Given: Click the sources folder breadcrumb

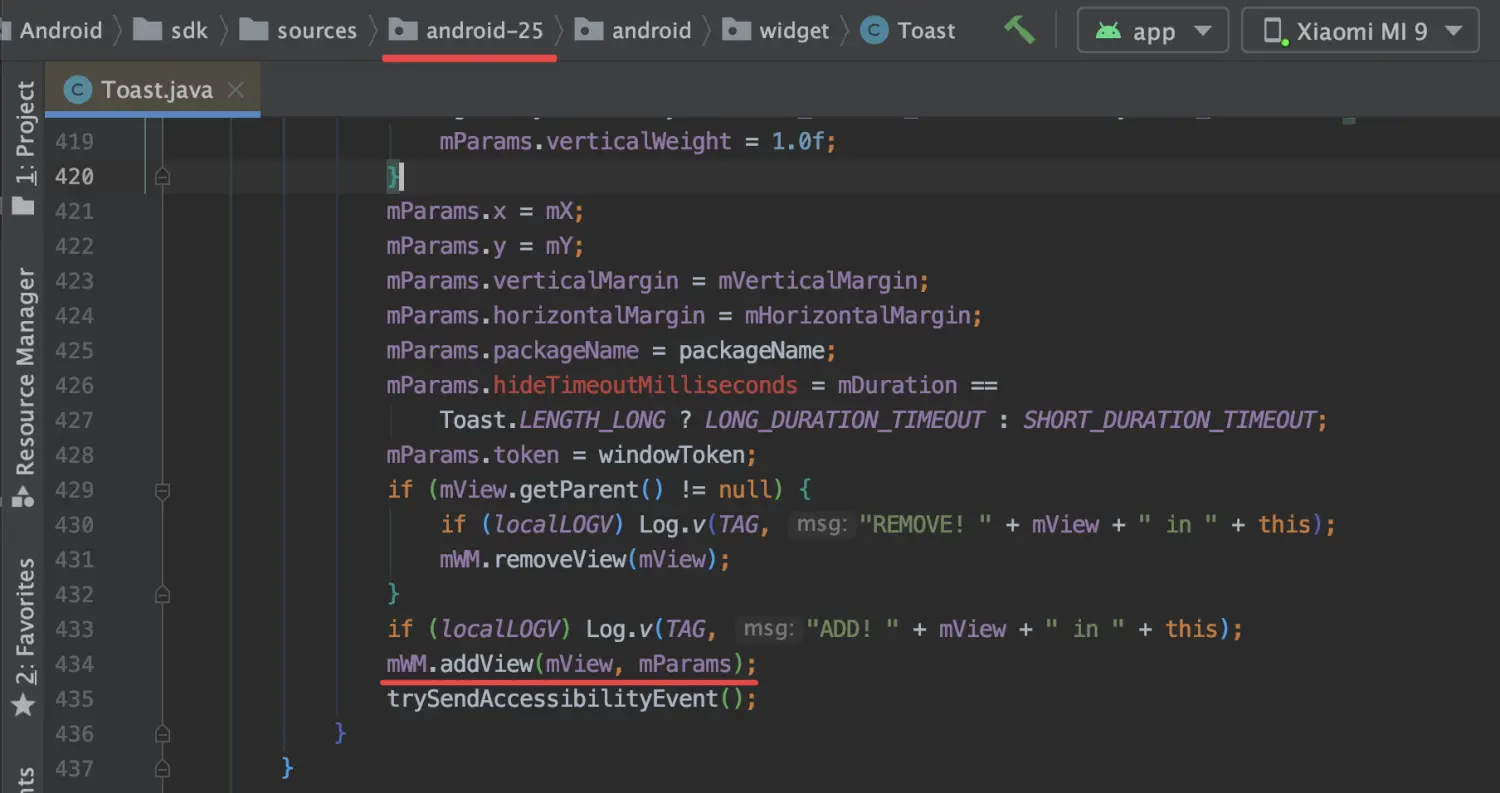Looking at the screenshot, I should (x=298, y=30).
